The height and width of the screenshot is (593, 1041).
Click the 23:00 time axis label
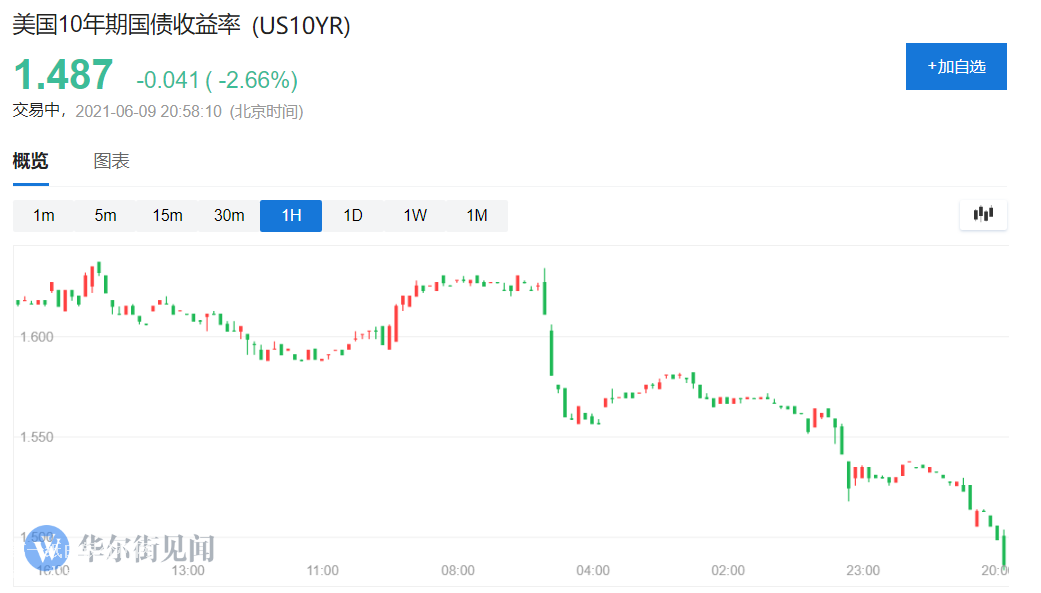pos(863,571)
